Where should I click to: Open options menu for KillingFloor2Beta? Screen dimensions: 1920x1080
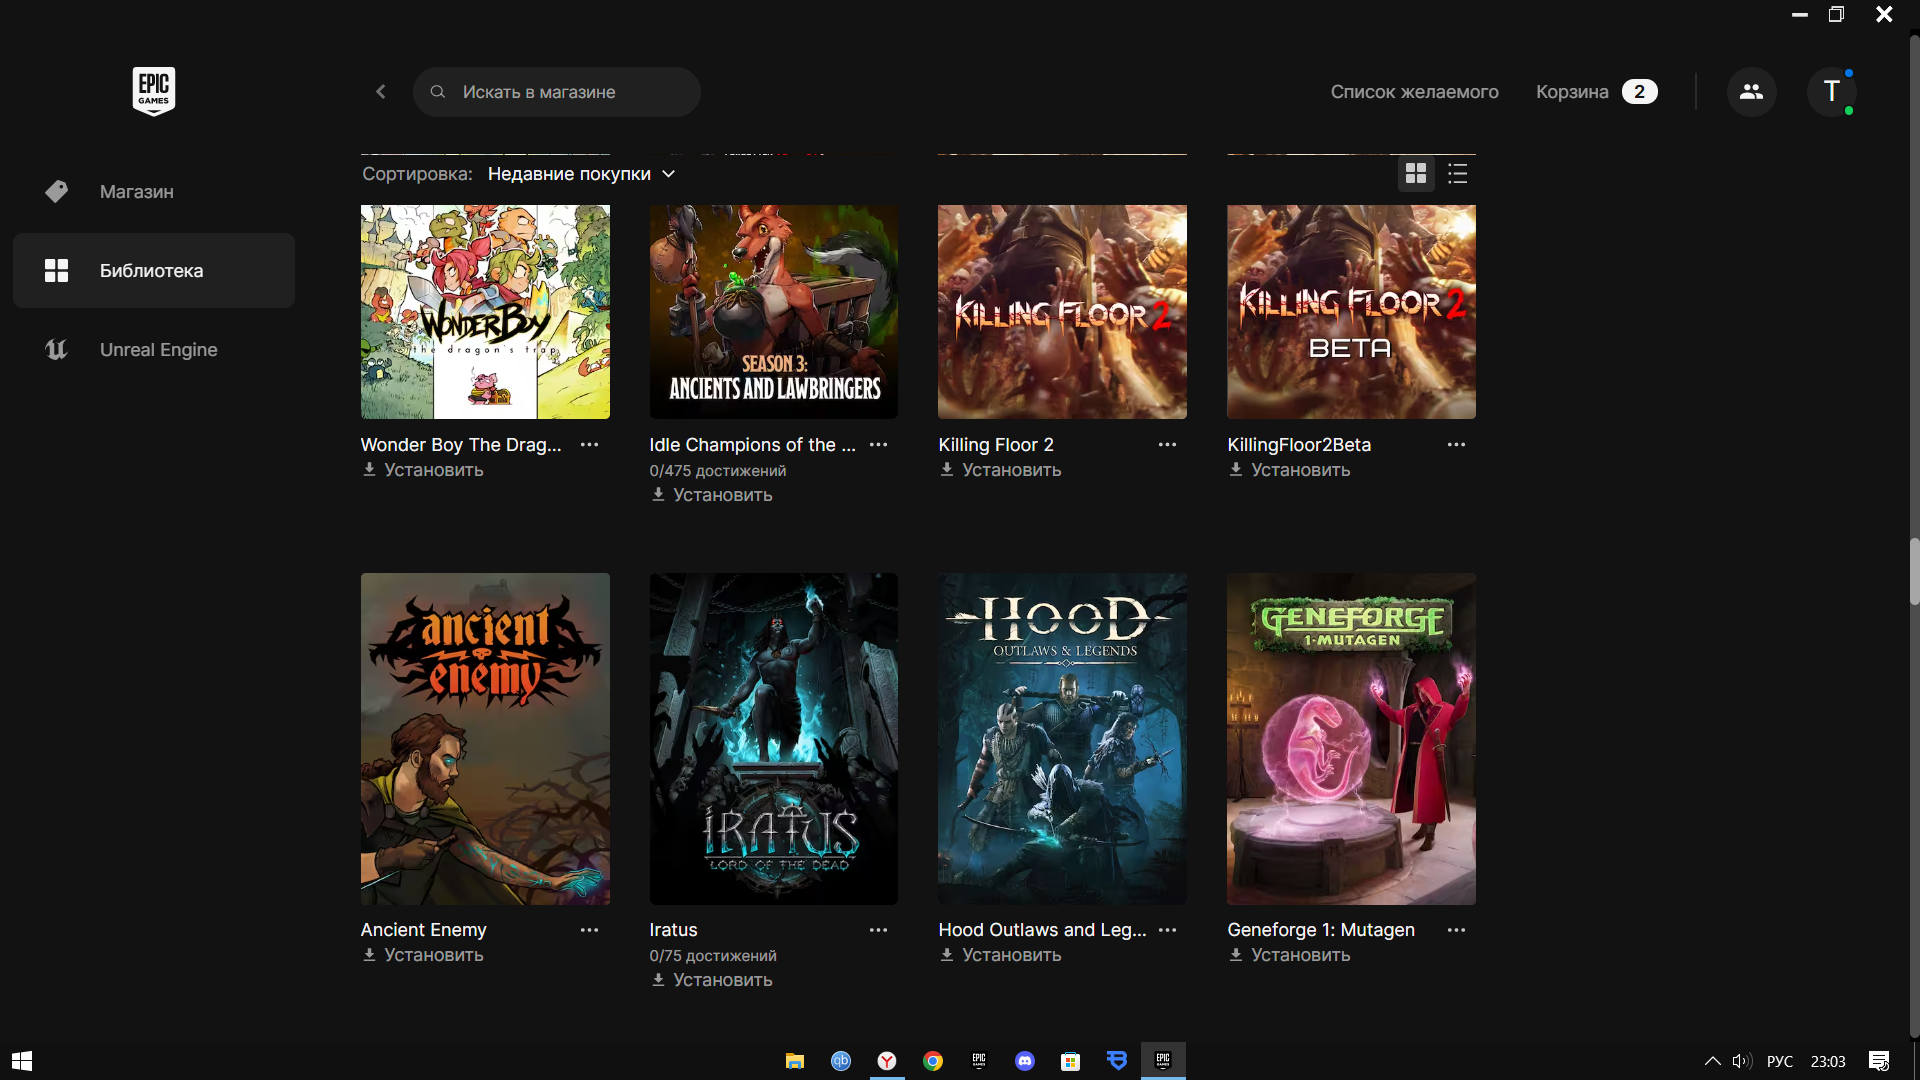[x=1456, y=445]
